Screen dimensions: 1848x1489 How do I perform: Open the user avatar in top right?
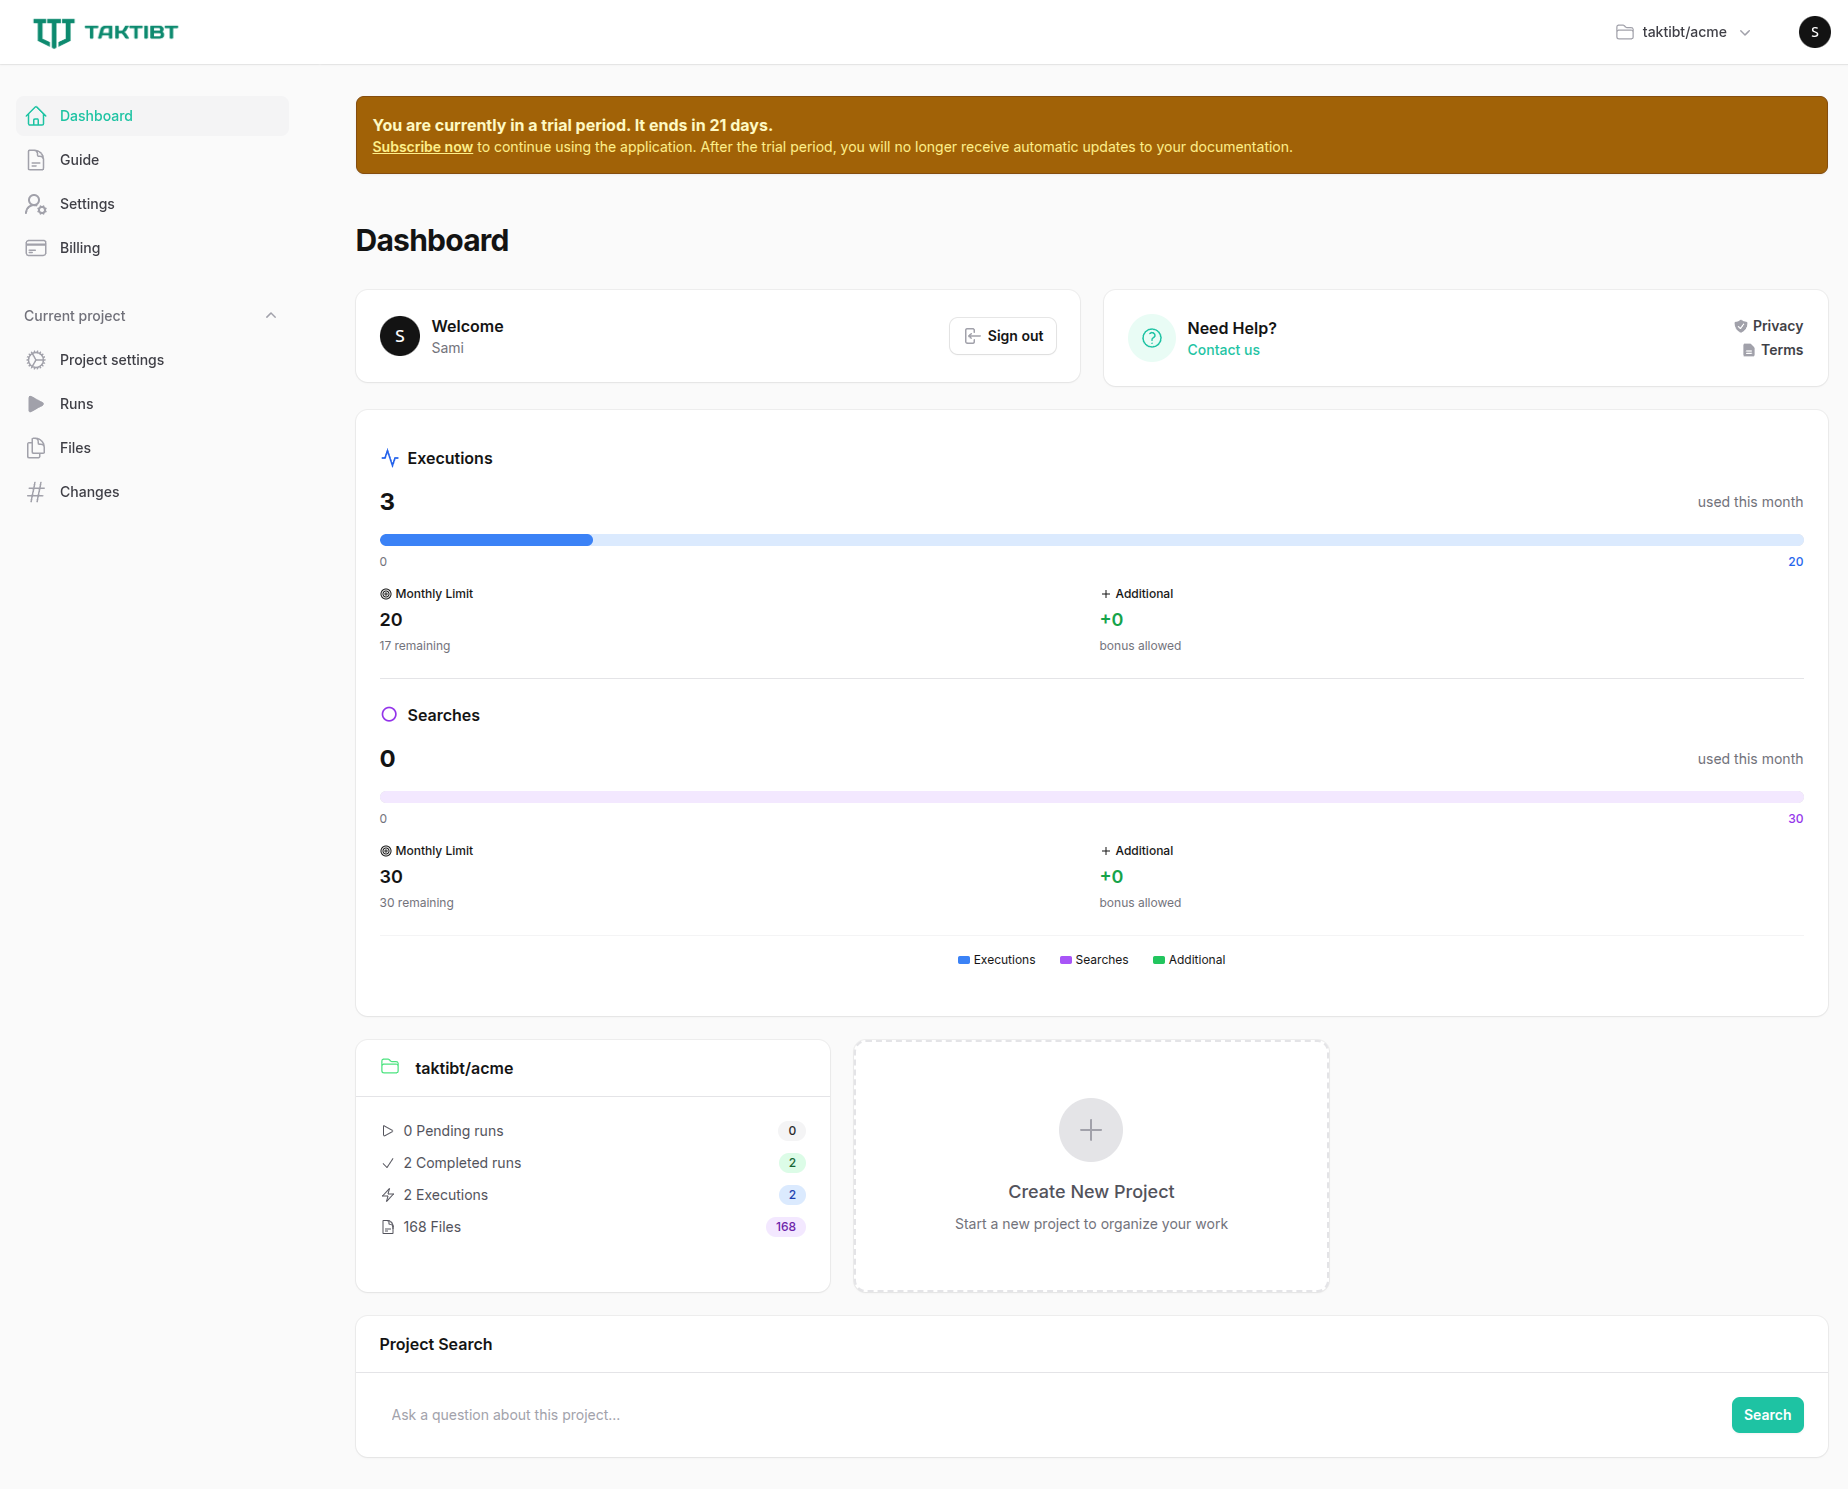pos(1814,32)
